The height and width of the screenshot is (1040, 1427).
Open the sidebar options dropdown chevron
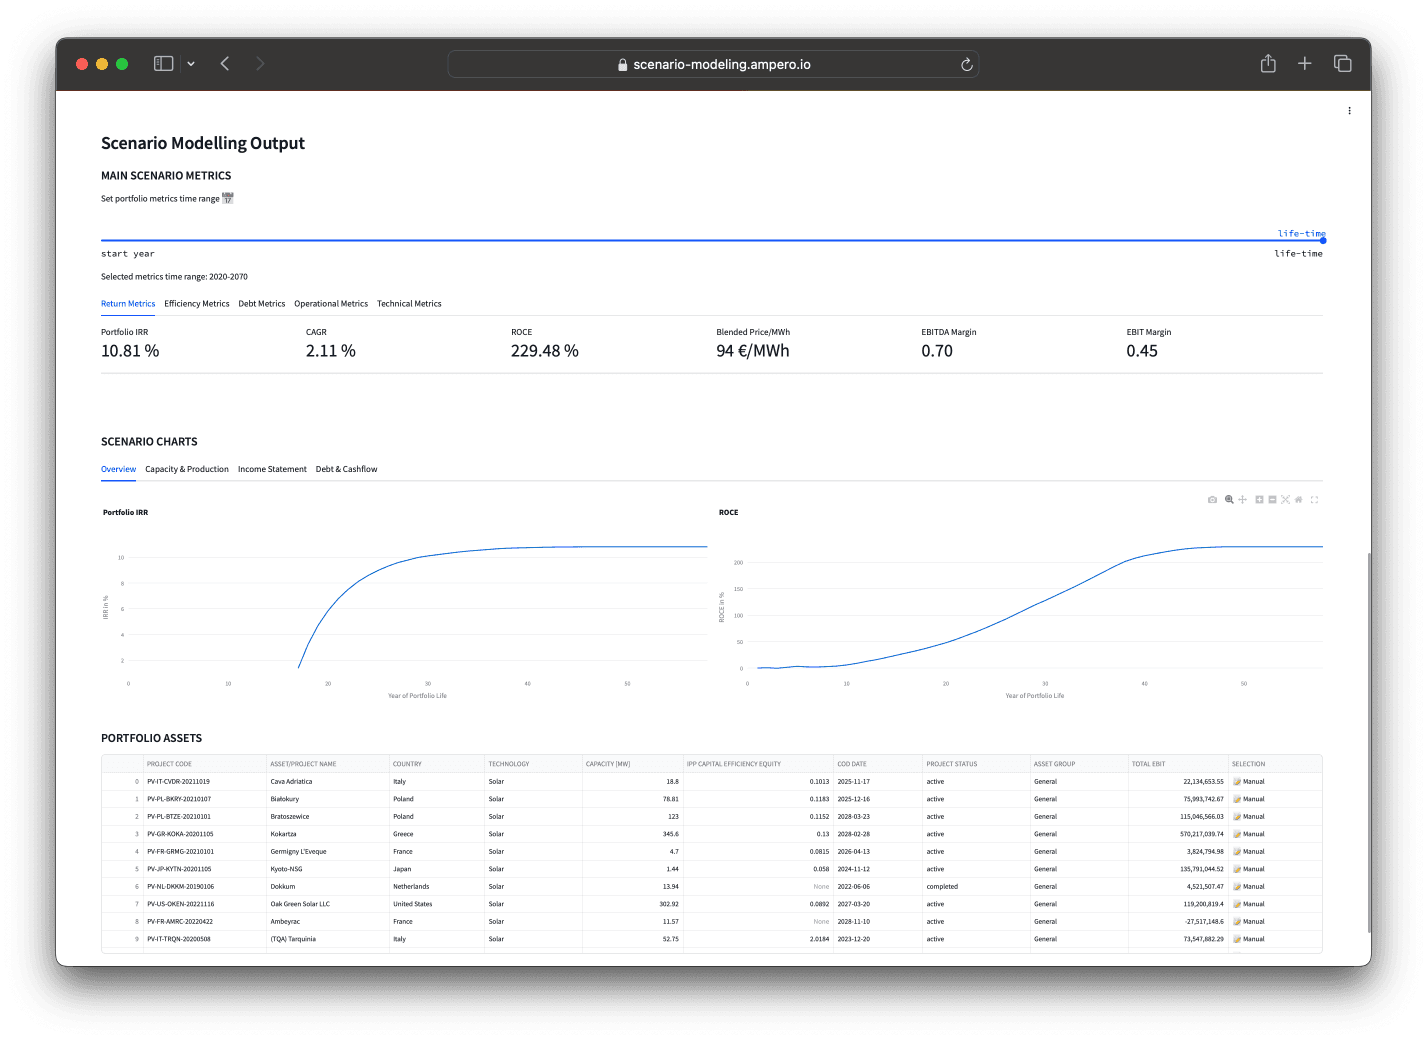pos(191,64)
